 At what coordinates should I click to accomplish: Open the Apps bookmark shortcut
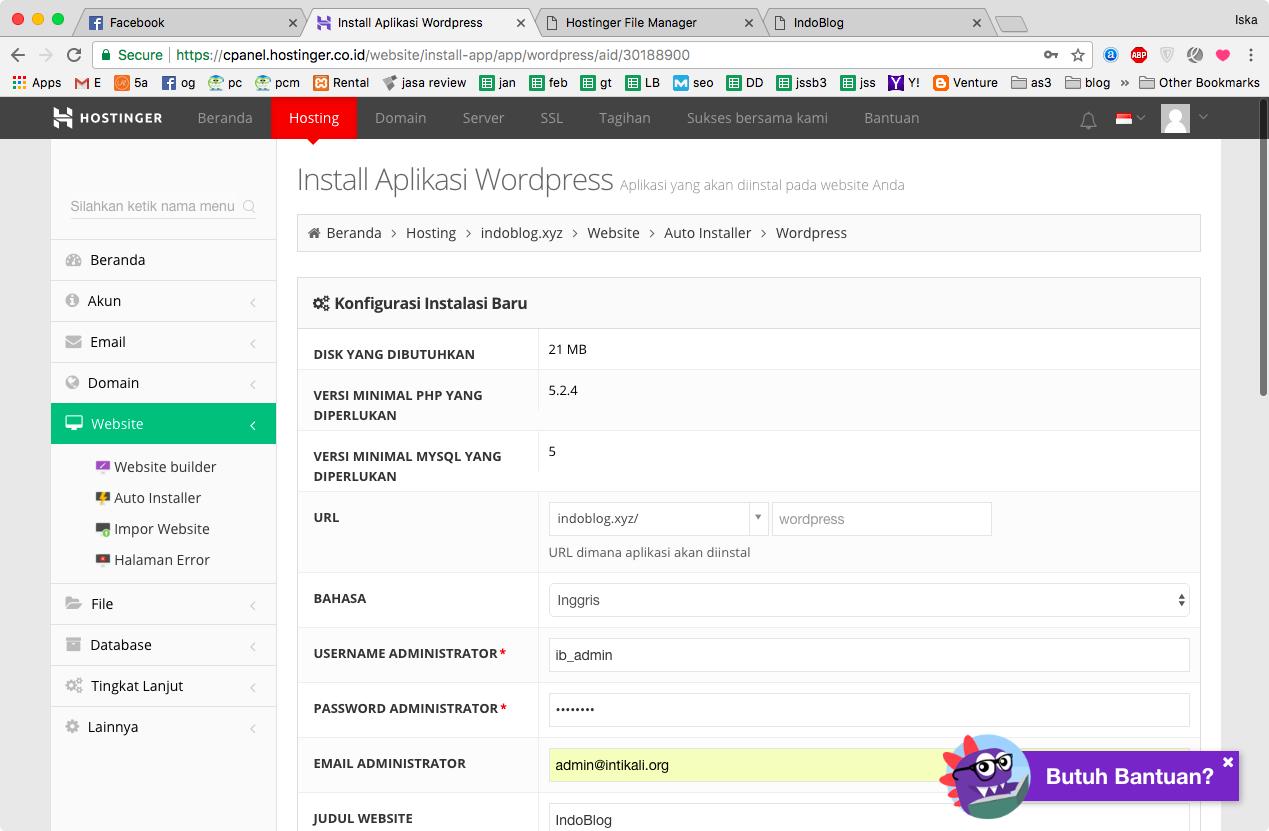(x=37, y=83)
